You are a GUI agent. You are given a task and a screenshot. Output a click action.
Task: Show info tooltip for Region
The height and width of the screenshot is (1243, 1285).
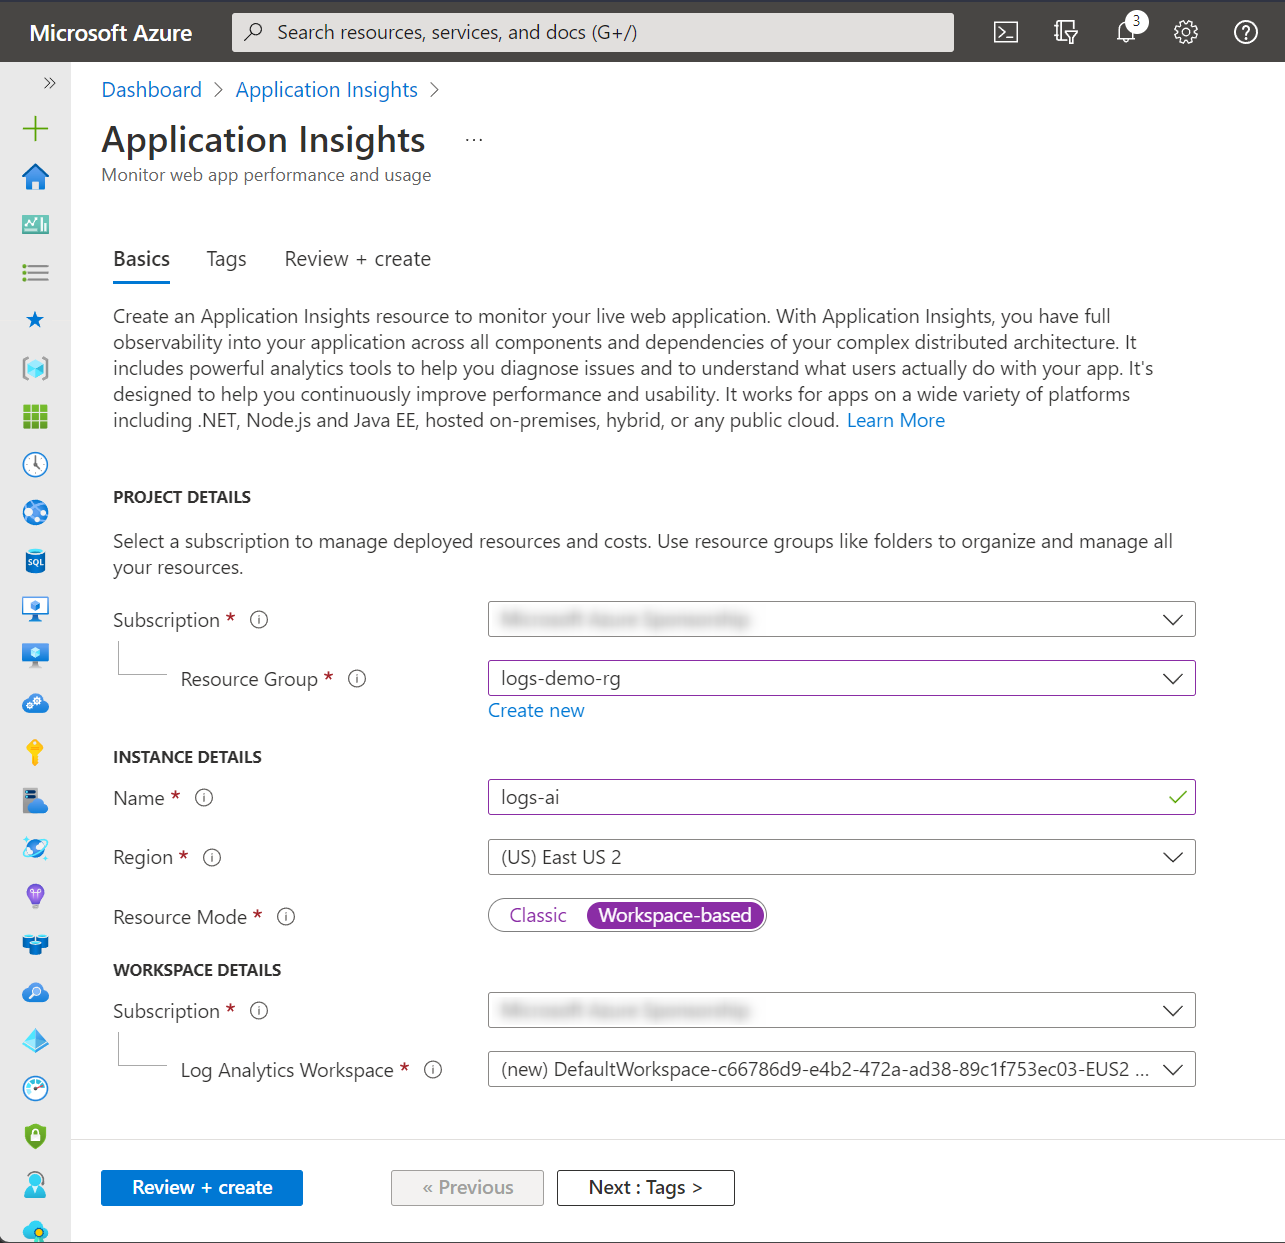coord(212,857)
